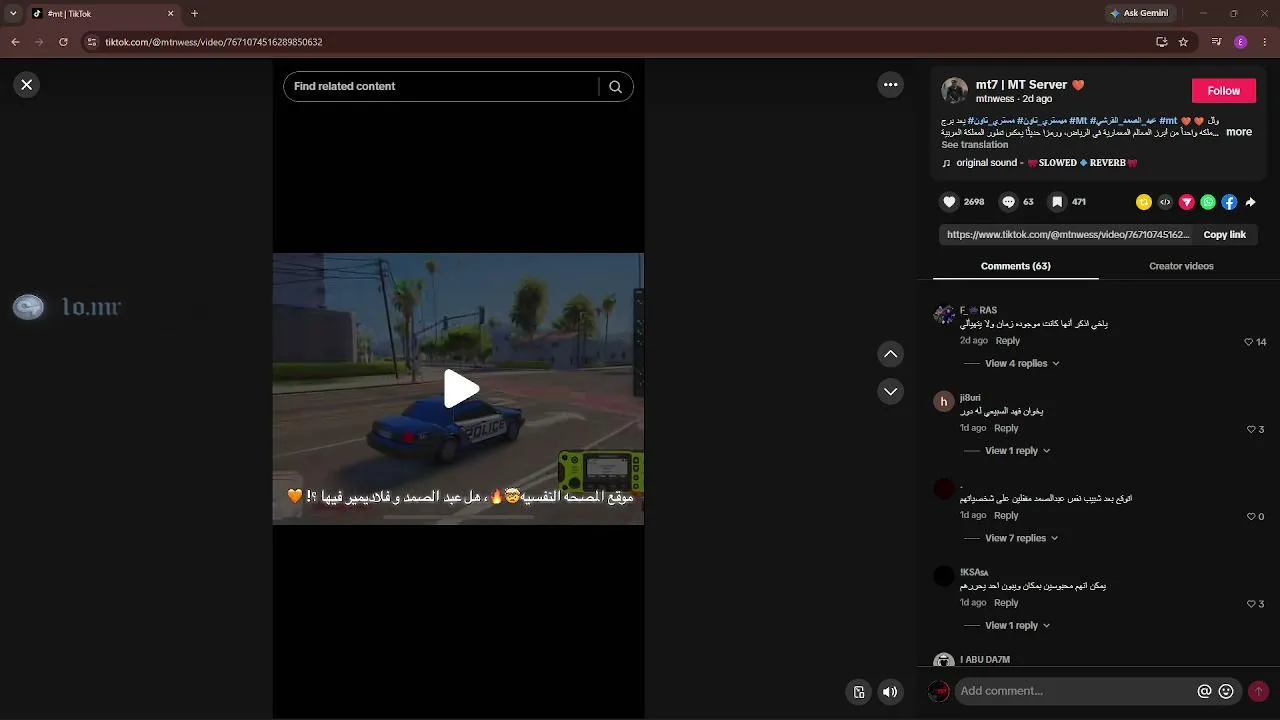Mute the video sound

click(x=889, y=691)
